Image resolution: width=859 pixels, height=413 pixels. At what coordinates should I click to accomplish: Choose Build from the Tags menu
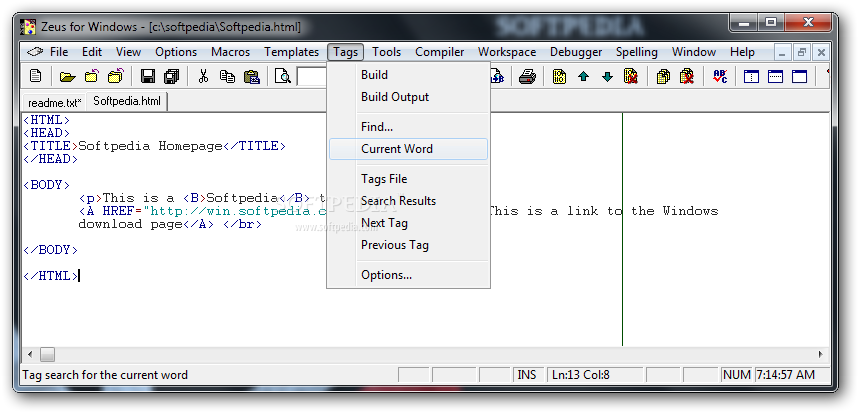tap(408, 75)
